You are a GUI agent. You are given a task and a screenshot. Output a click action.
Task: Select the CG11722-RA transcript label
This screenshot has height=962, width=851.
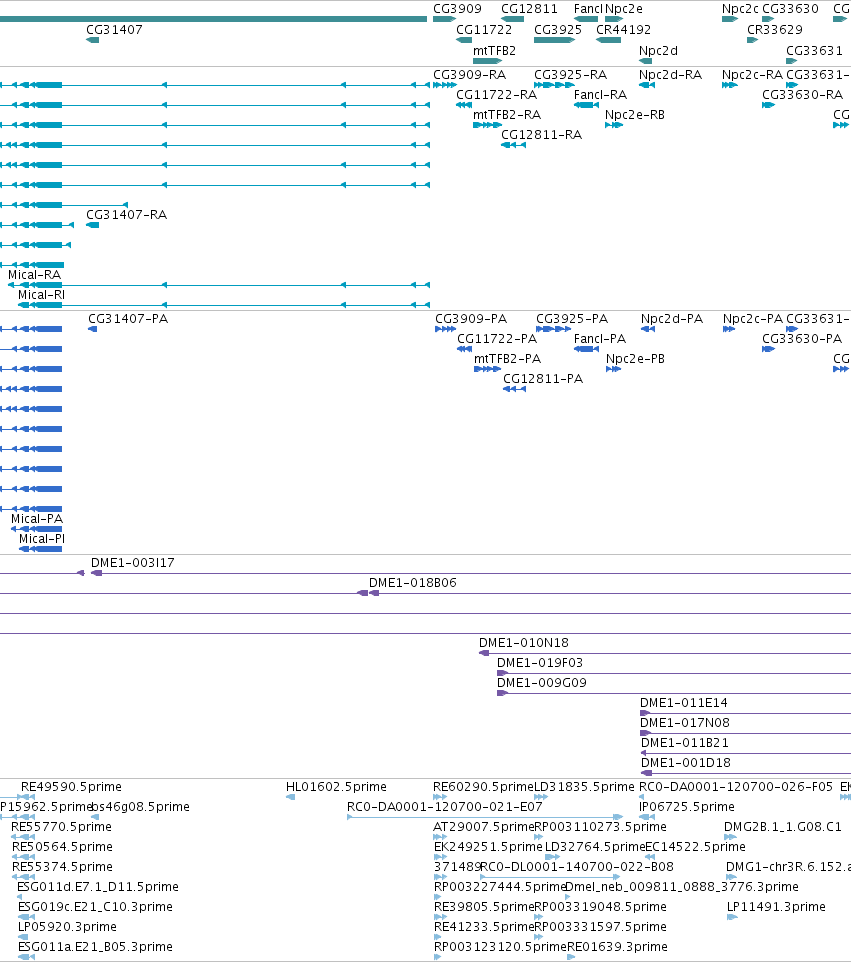click(496, 94)
